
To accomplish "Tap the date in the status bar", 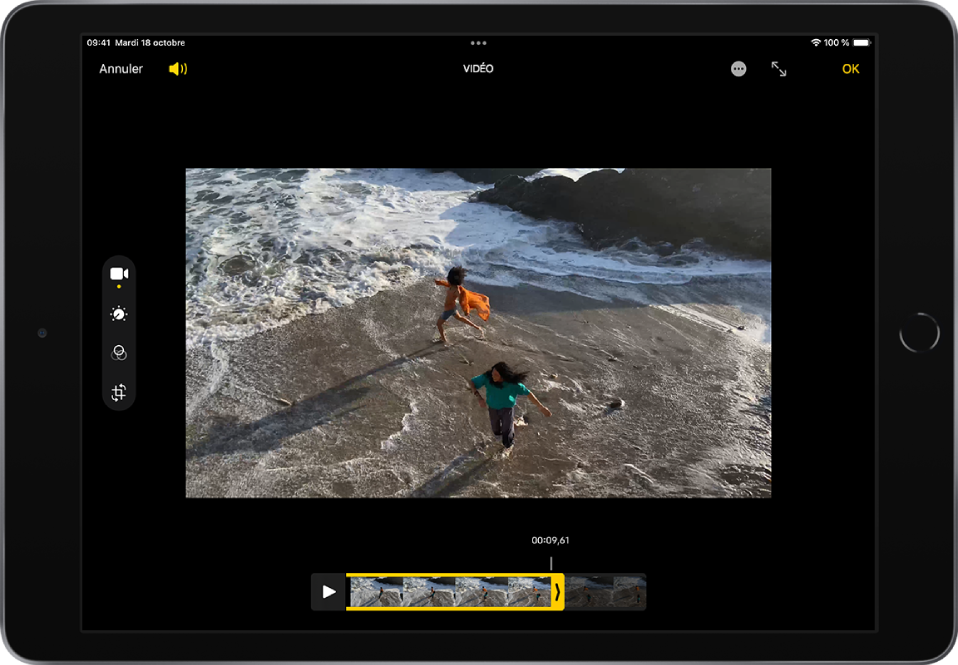I will pyautogui.click(x=150, y=43).
